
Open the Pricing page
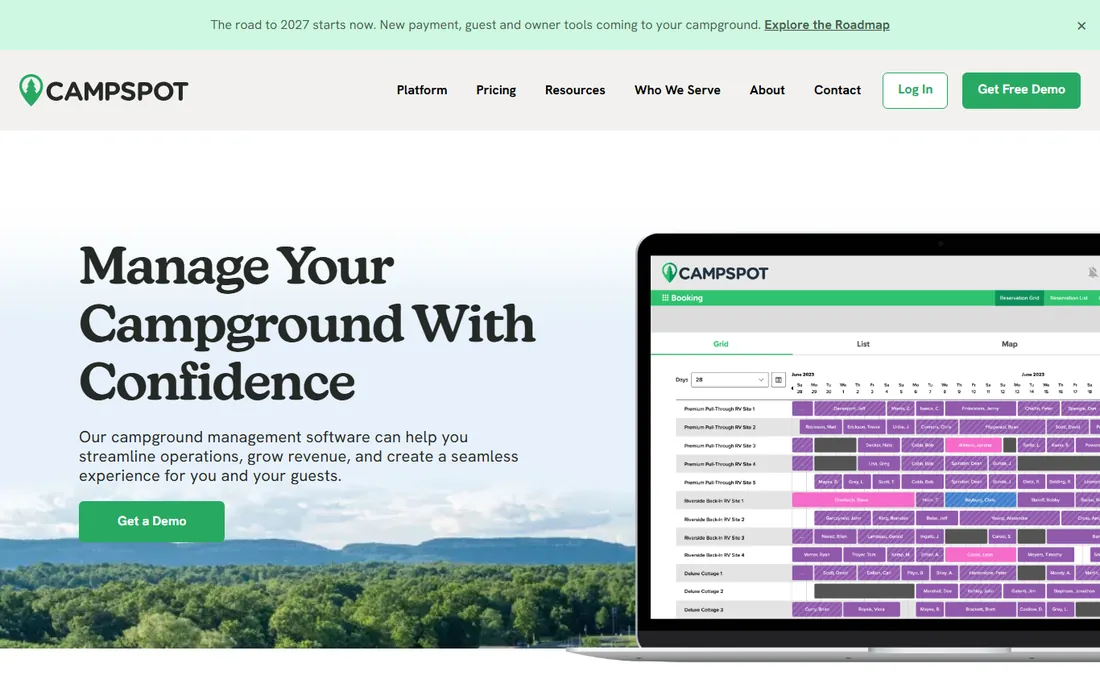tap(496, 90)
